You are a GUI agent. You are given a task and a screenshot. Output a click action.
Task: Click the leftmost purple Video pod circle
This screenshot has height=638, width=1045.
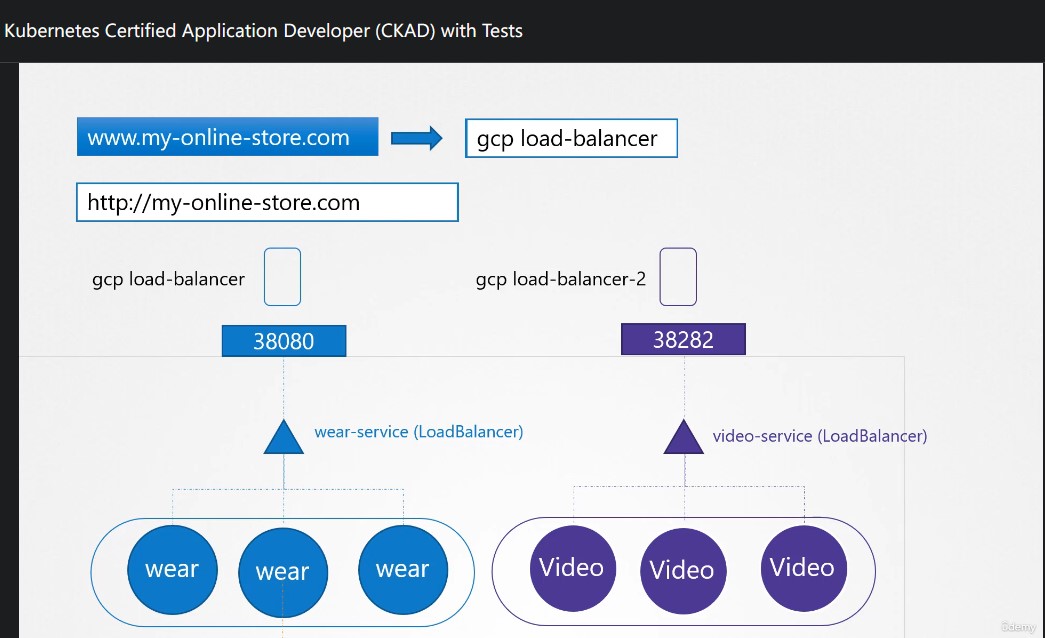click(x=572, y=568)
